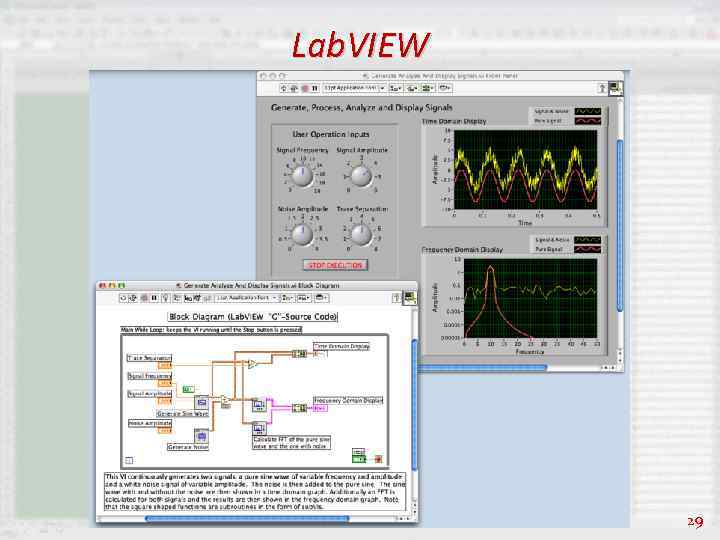
Task: Click red Abort Execution in front panel toolbar
Action: pyautogui.click(x=305, y=88)
